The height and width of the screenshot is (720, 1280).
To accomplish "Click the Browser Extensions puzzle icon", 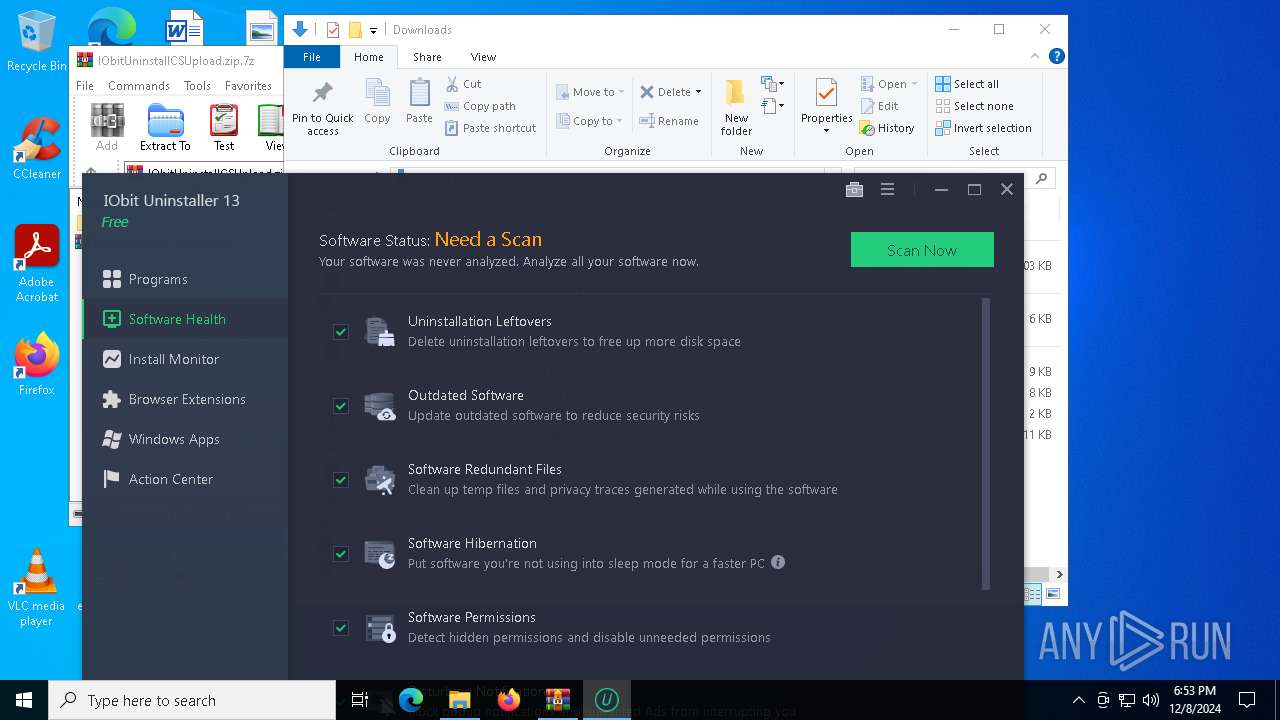I will click(111, 399).
